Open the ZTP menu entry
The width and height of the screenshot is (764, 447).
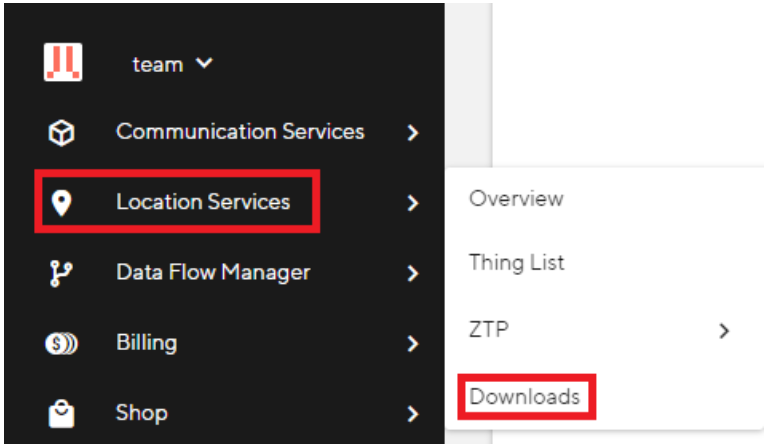point(489,329)
